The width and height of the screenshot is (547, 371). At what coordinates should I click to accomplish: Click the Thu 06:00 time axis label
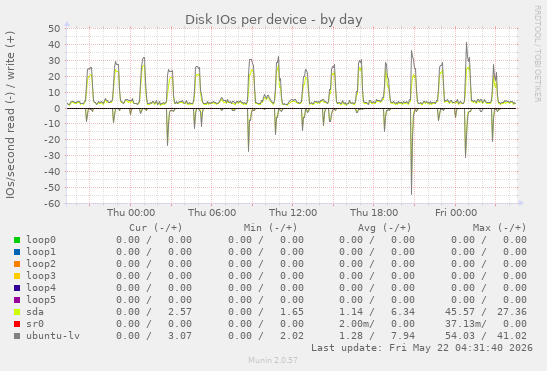pyautogui.click(x=212, y=213)
